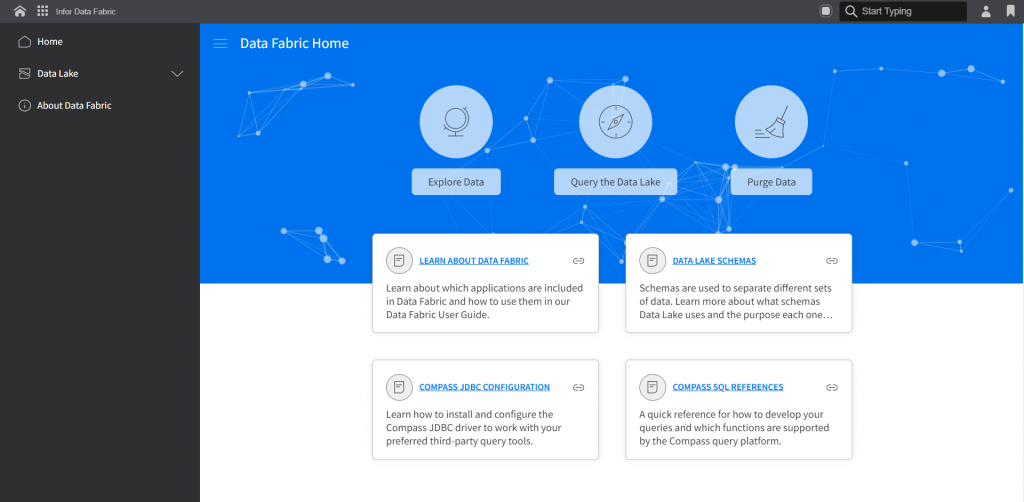Click the globe Explore Data circle icon
Image resolution: width=1024 pixels, height=502 pixels.
[456, 122]
